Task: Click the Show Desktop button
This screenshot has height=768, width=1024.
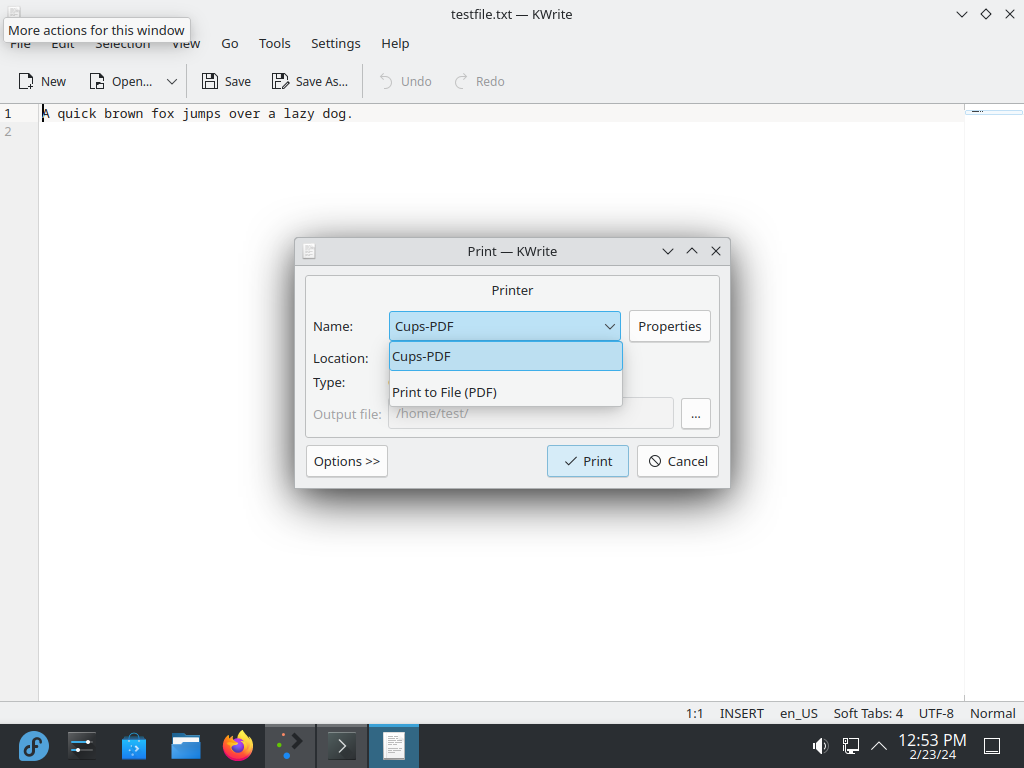Action: (x=992, y=746)
